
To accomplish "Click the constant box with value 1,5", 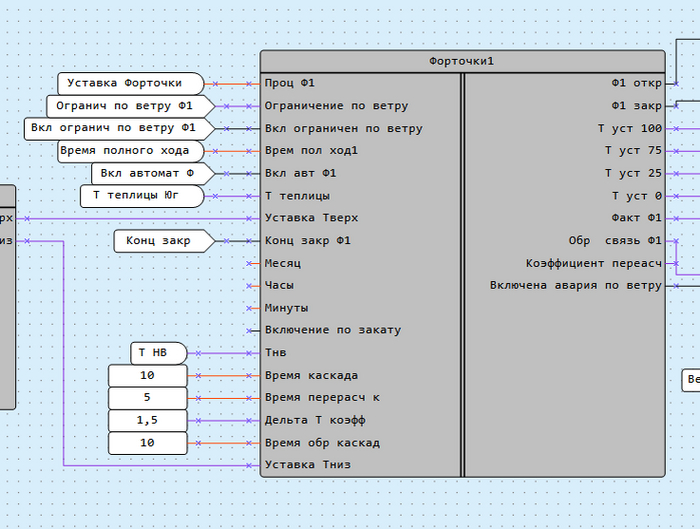I will 147,420.
